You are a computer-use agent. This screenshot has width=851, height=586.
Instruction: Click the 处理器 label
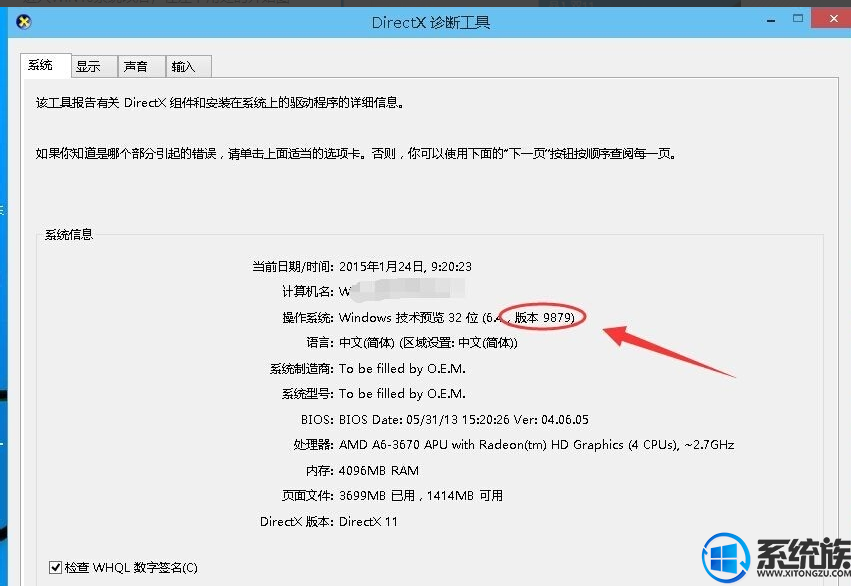tap(314, 445)
